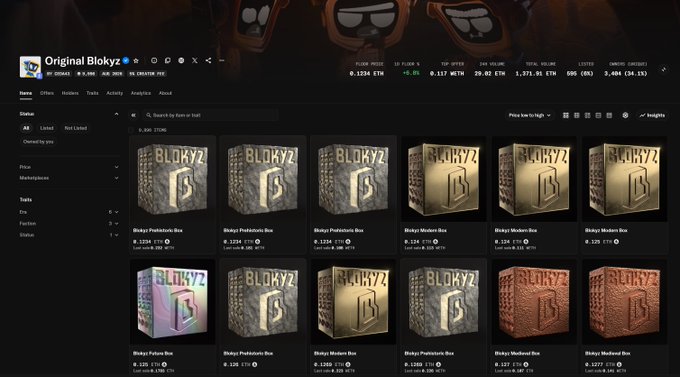Open the creator name link under the title
The image size is (680, 377).
(x=59, y=74)
